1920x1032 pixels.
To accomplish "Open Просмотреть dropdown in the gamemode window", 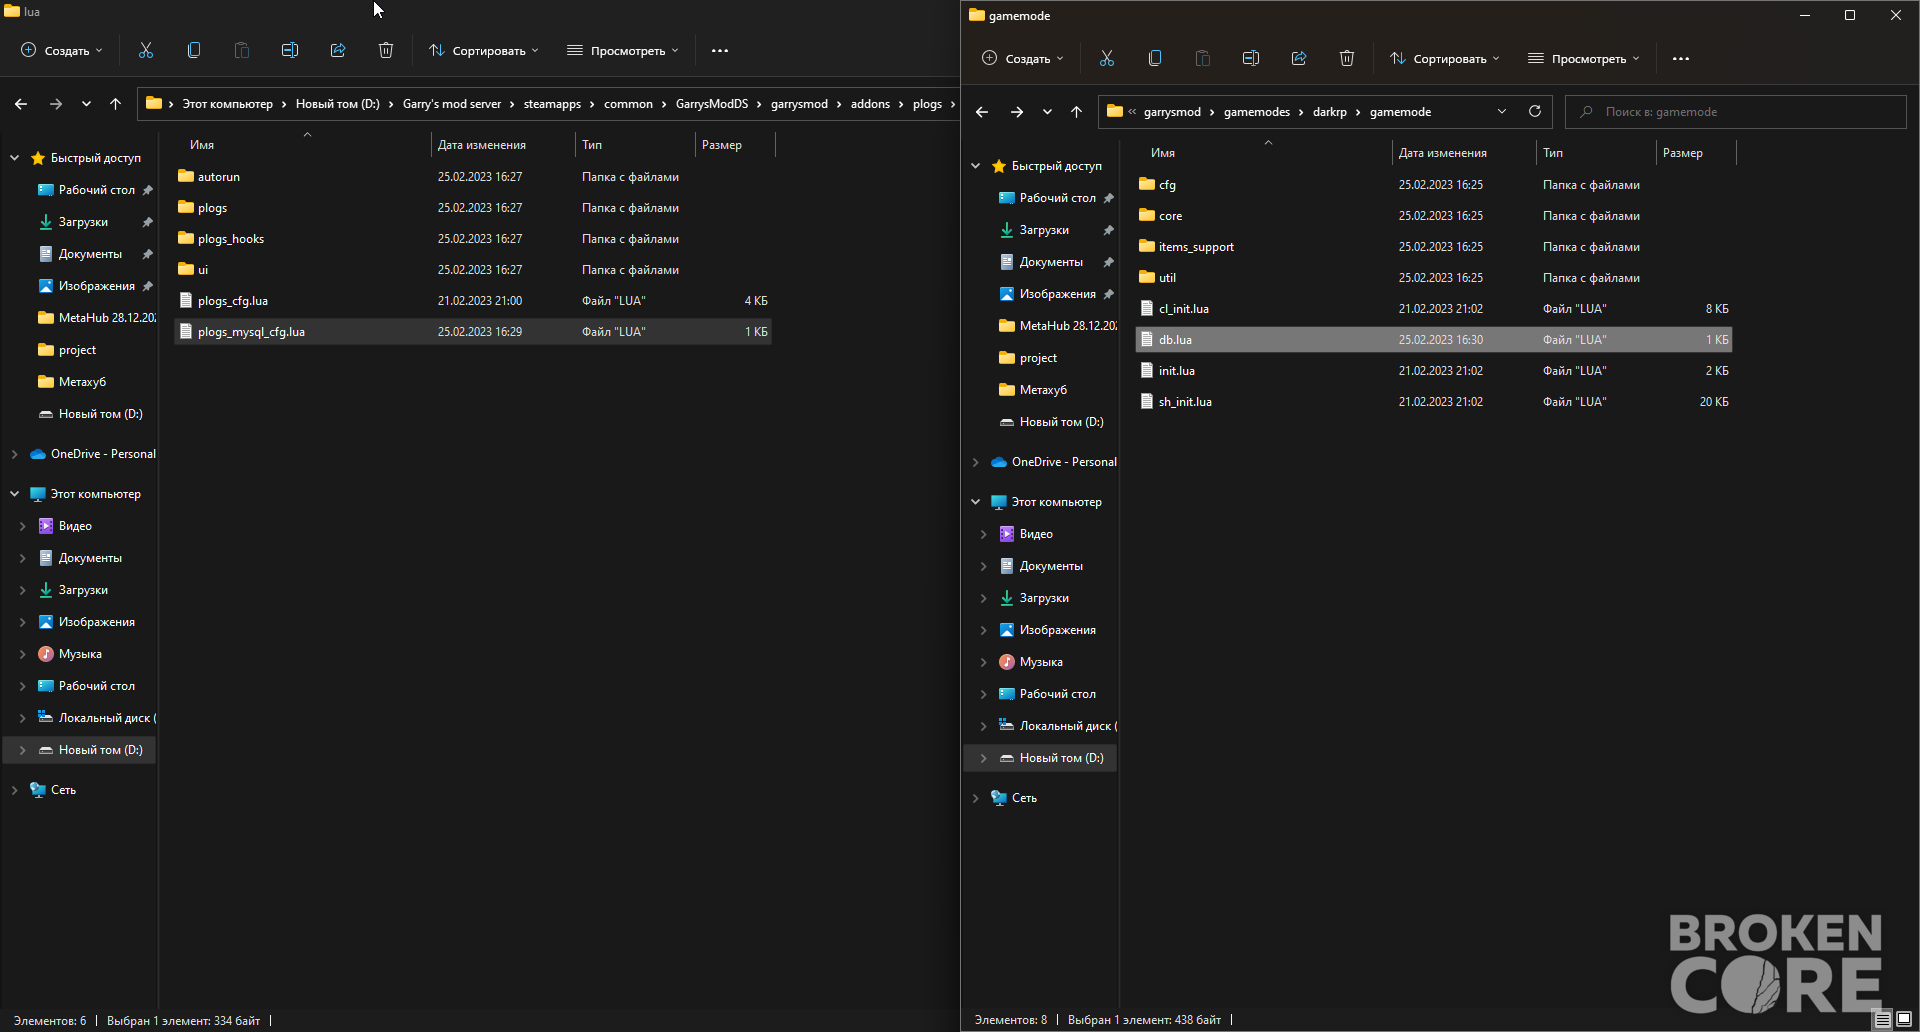I will (x=1584, y=58).
